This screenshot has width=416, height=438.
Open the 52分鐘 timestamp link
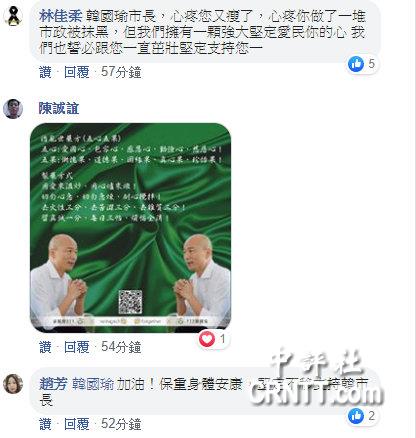point(121,424)
